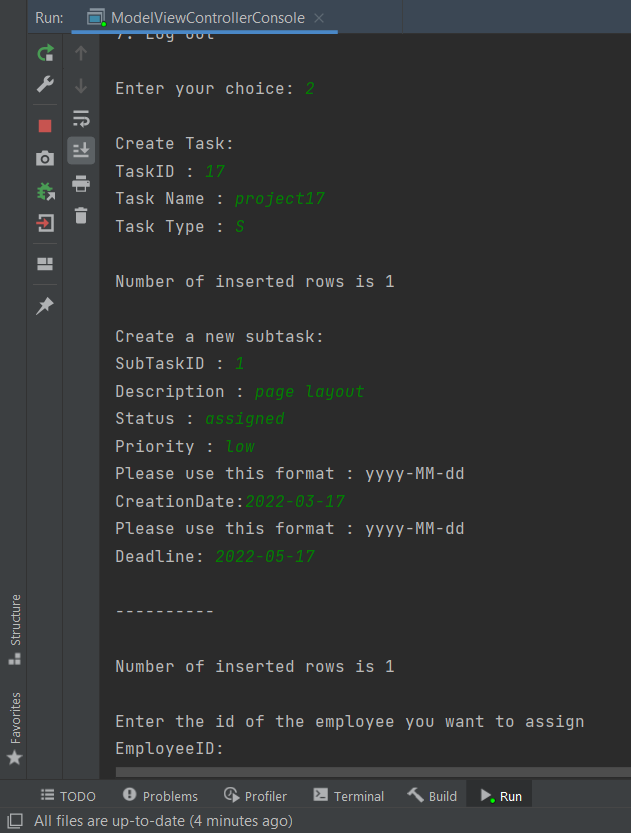The width and height of the screenshot is (631, 833).
Task: Stop the running process
Action: tap(45, 124)
